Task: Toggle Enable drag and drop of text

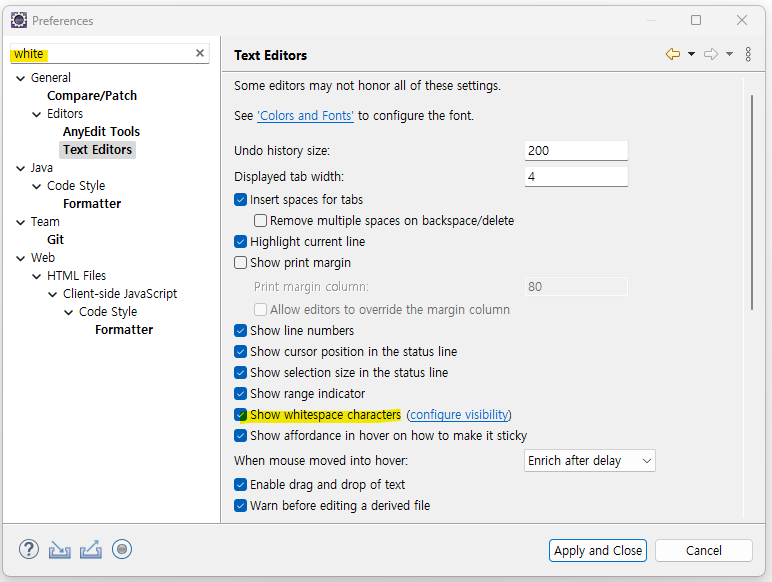Action: 240,485
